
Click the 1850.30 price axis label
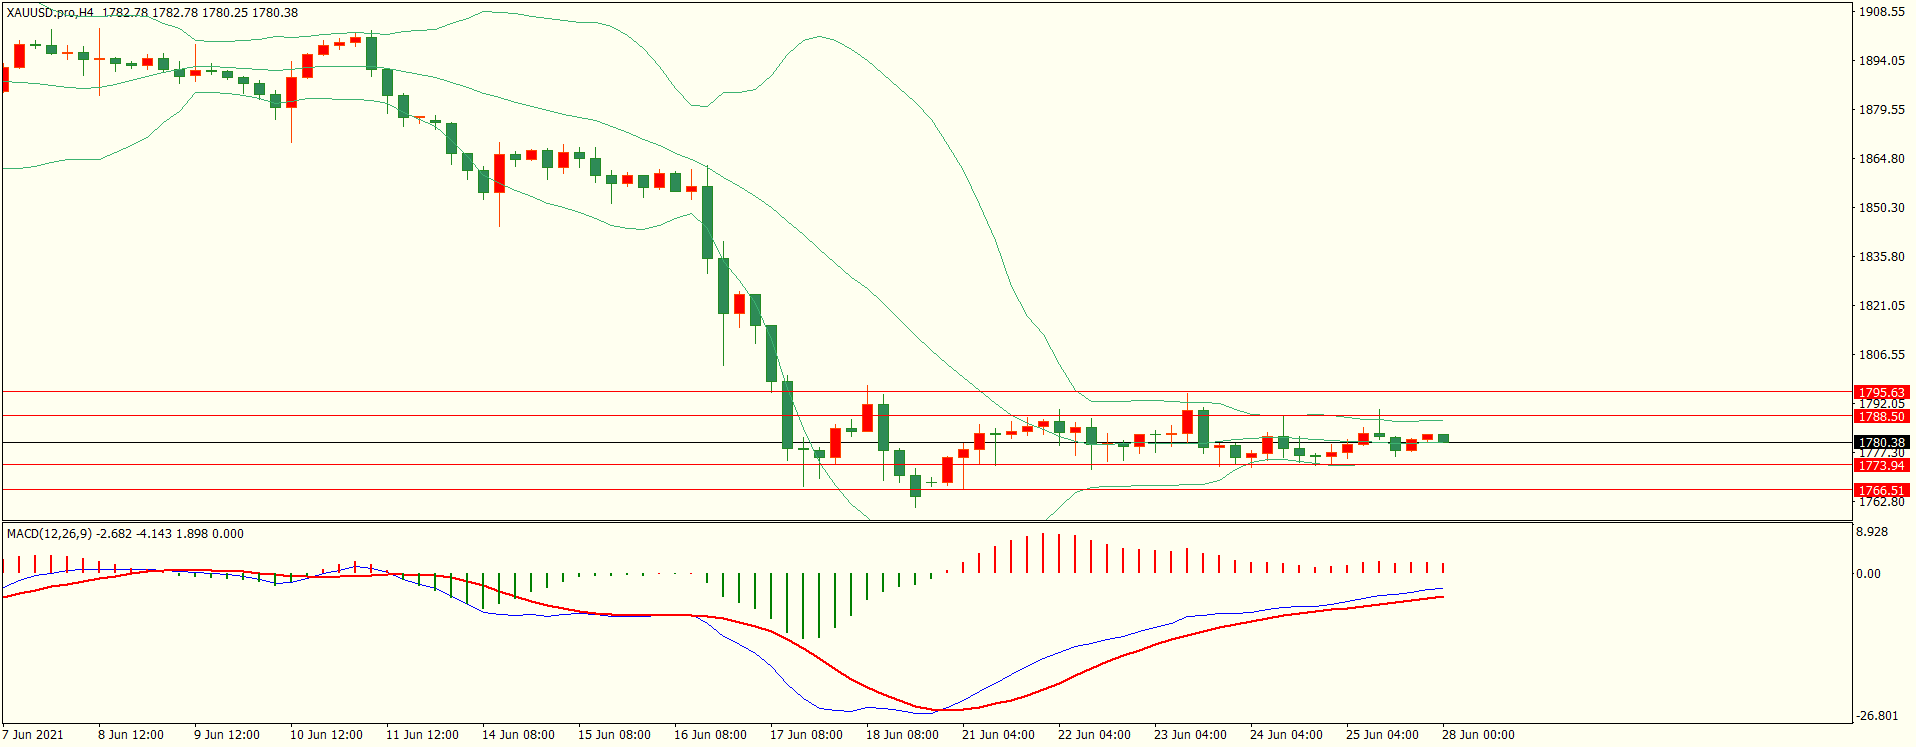click(x=1881, y=208)
